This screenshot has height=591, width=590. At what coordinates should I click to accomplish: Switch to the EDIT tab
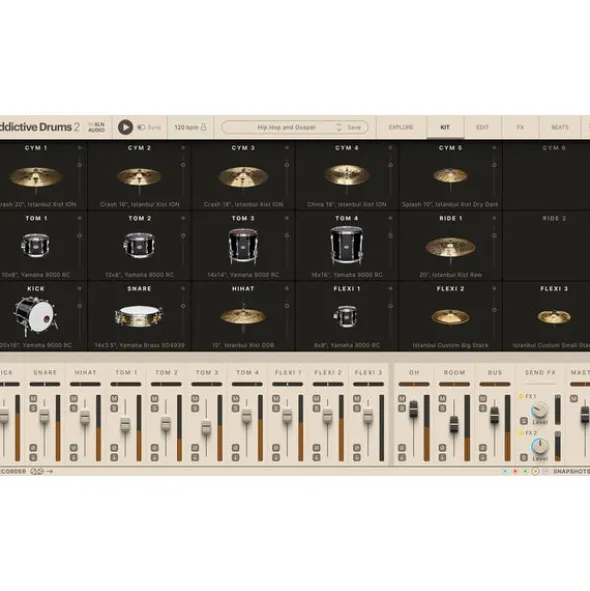click(x=482, y=127)
